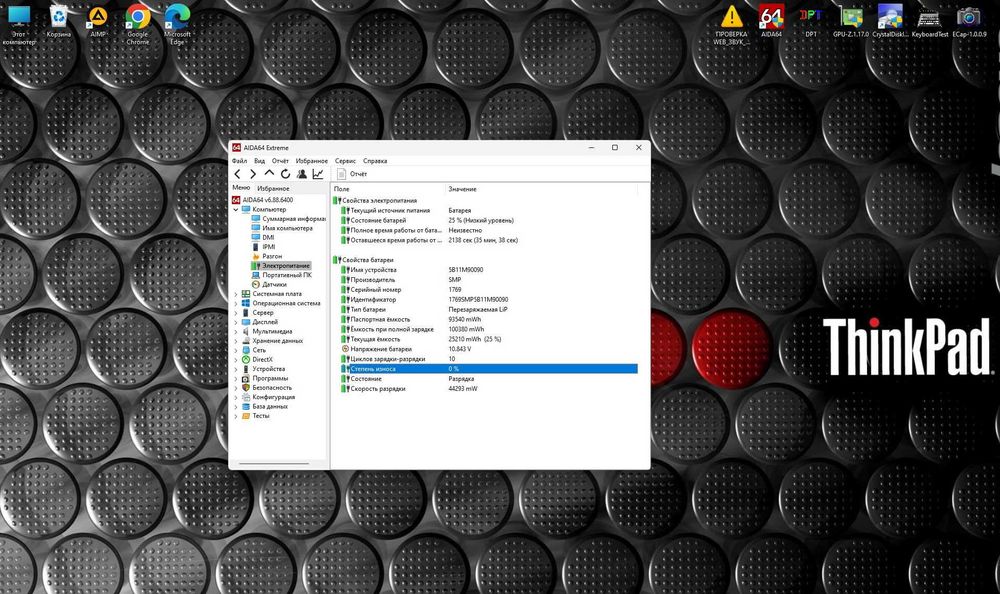Open Google Chrome desktop icon
The width and height of the screenshot is (1000, 594).
(x=138, y=25)
